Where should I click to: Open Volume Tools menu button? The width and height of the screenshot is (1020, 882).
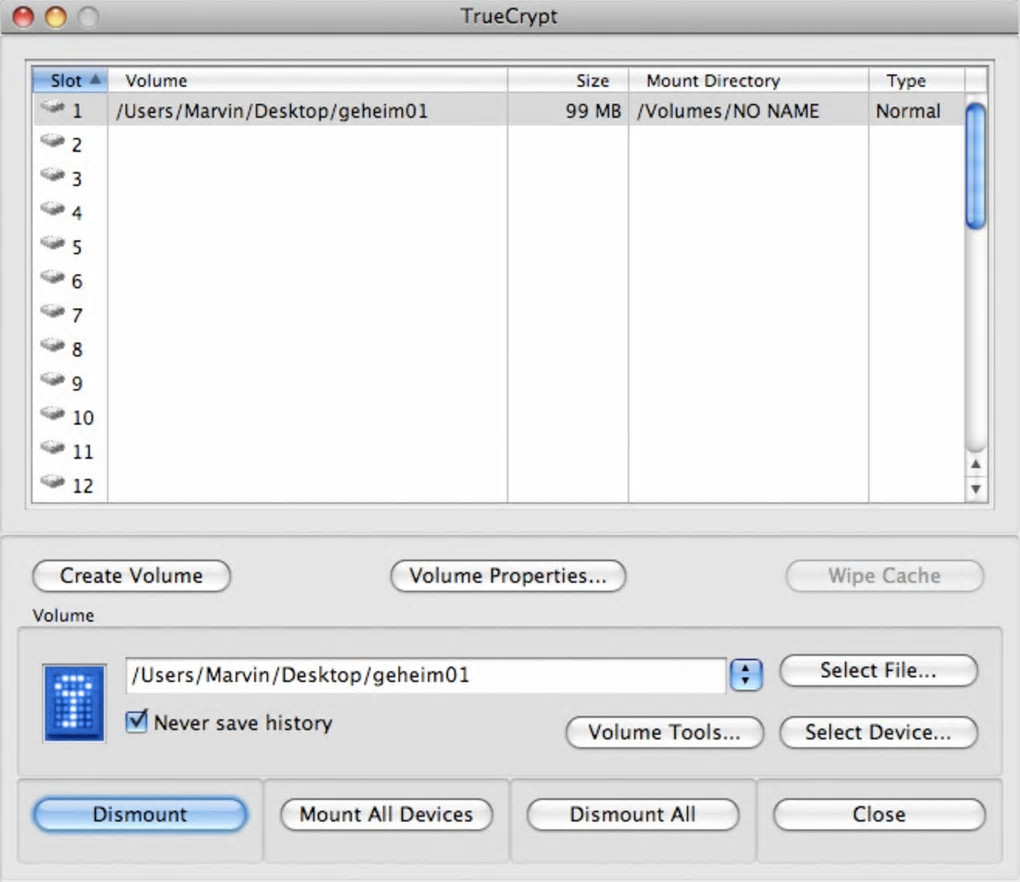pos(664,733)
